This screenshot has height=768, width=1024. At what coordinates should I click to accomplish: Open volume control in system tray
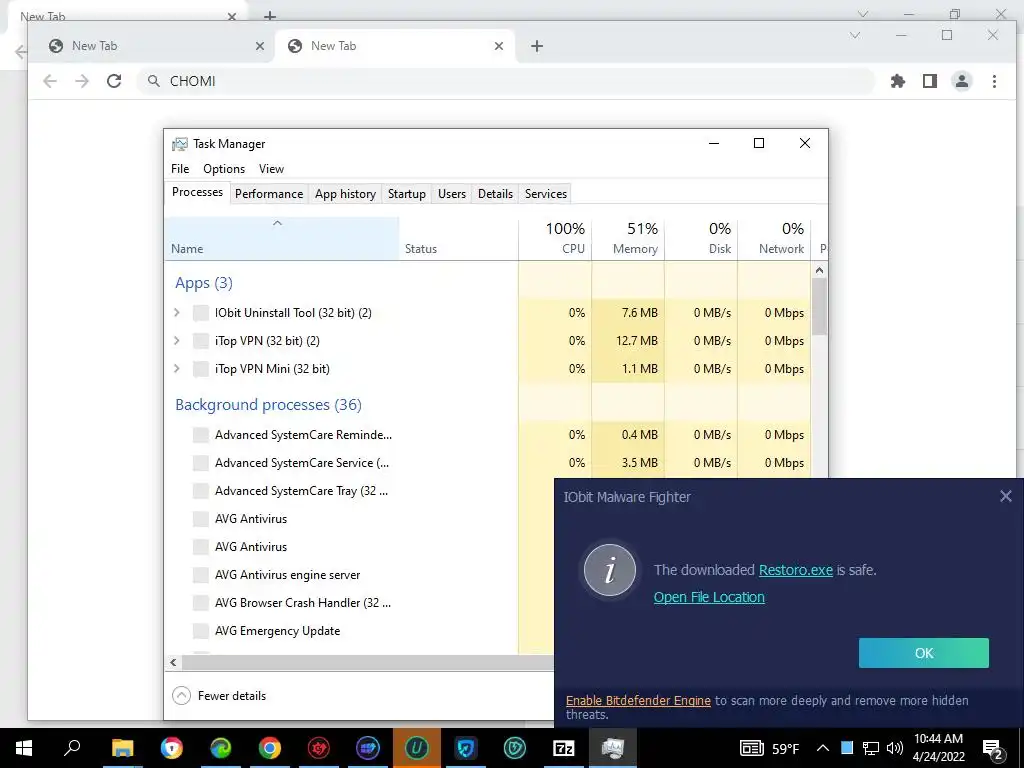(x=895, y=748)
